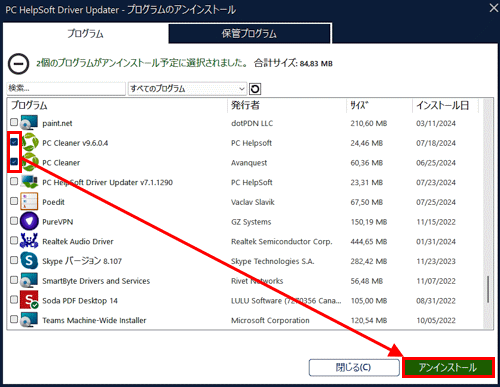Click the Skype Technologies S.A. publisher cell
The height and width of the screenshot is (387, 500).
pos(273,261)
